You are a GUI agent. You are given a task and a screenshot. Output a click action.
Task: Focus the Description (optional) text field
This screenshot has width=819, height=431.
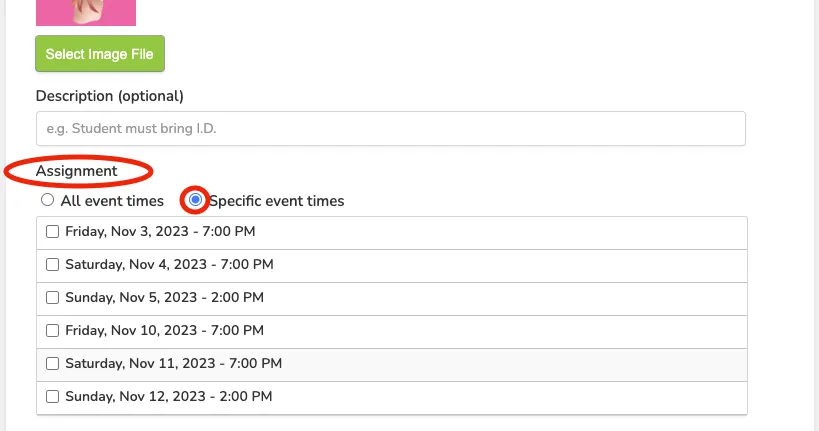point(391,129)
